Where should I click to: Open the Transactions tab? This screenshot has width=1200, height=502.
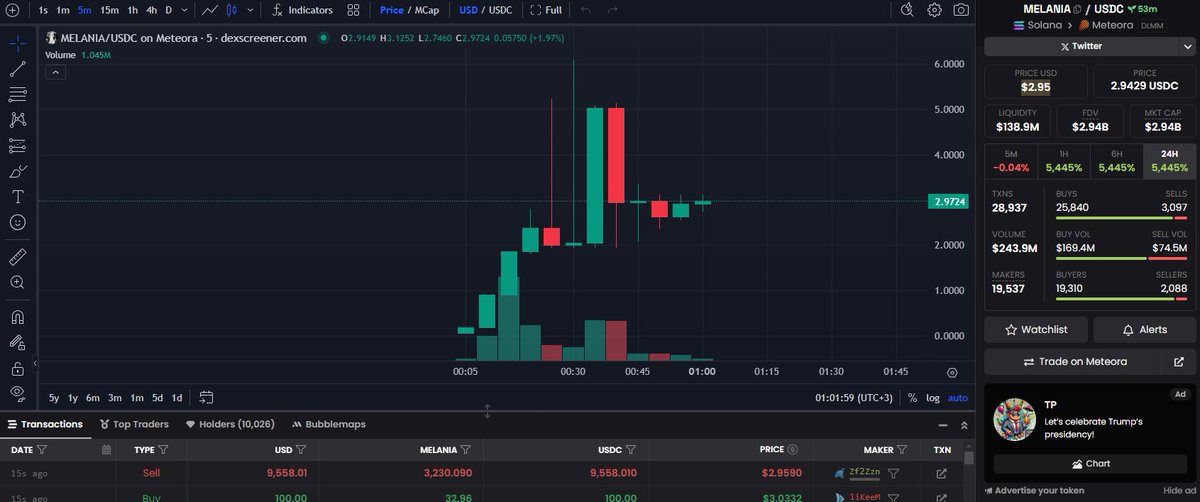(45, 424)
